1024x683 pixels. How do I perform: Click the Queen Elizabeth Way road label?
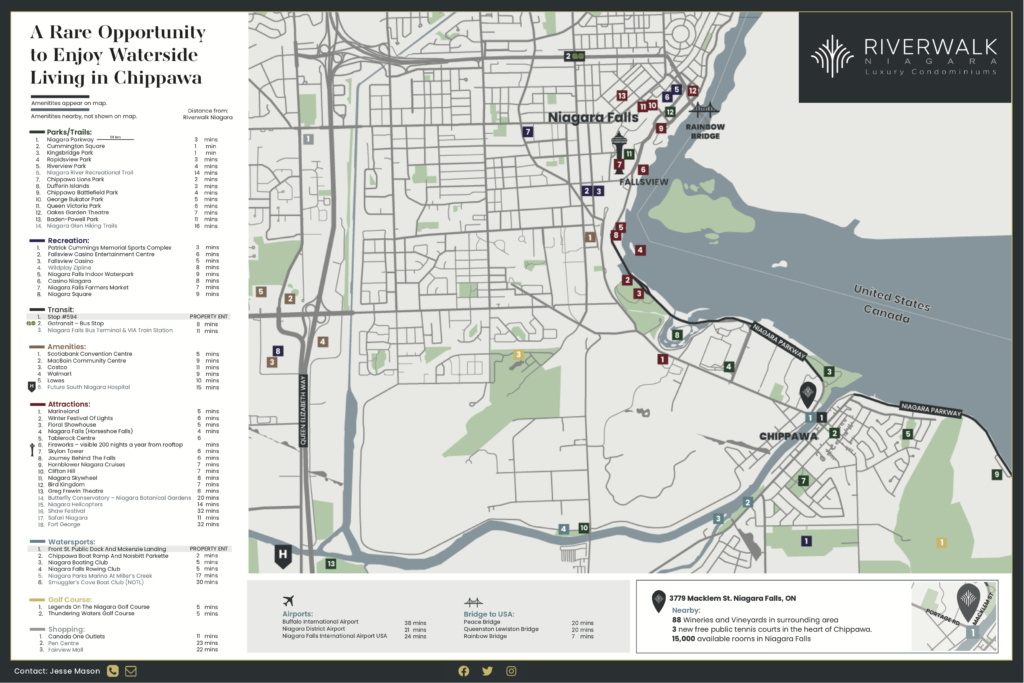pyautogui.click(x=302, y=410)
